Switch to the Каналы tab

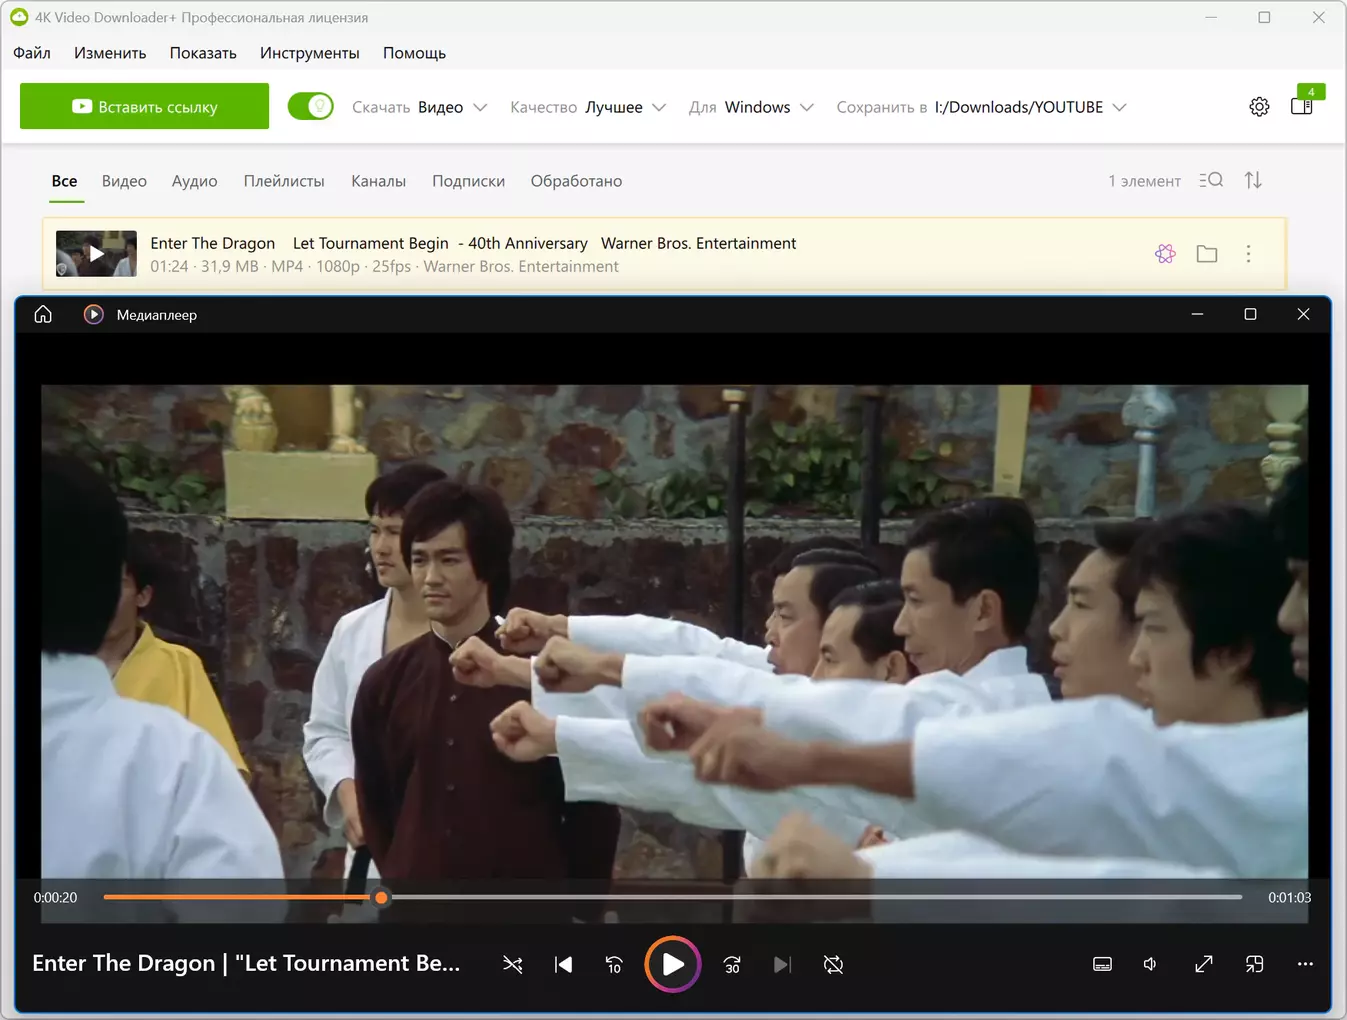coord(378,181)
